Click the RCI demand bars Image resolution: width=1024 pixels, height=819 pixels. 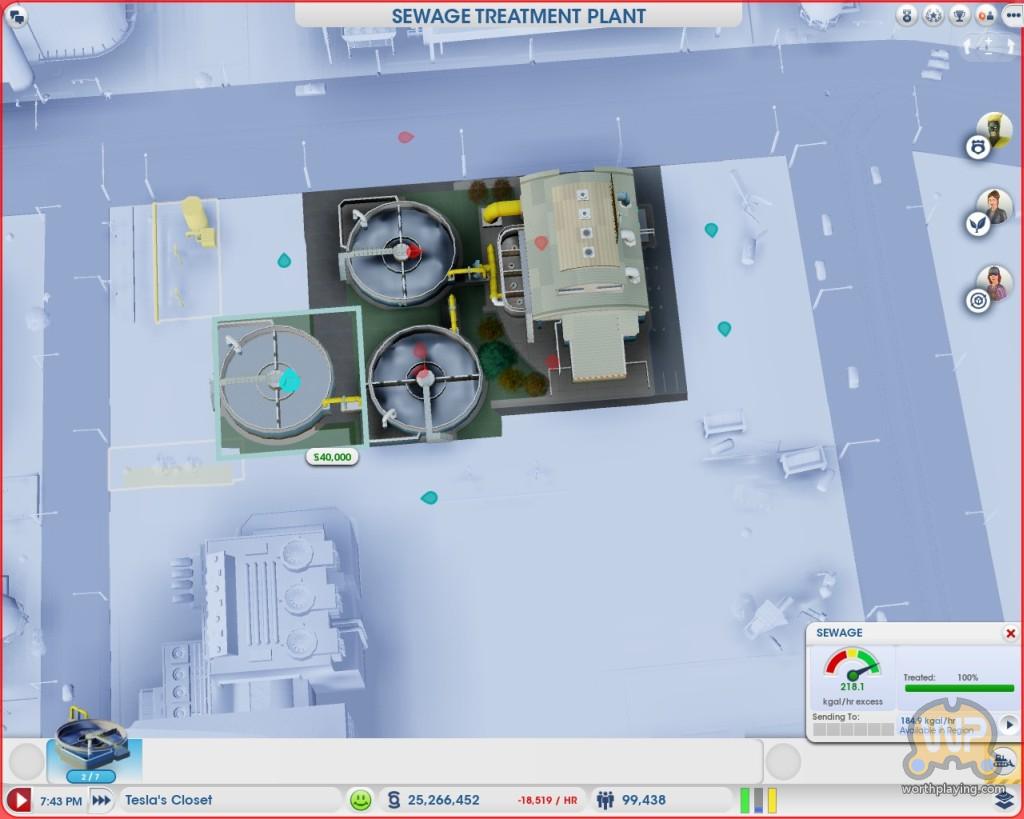coord(758,800)
